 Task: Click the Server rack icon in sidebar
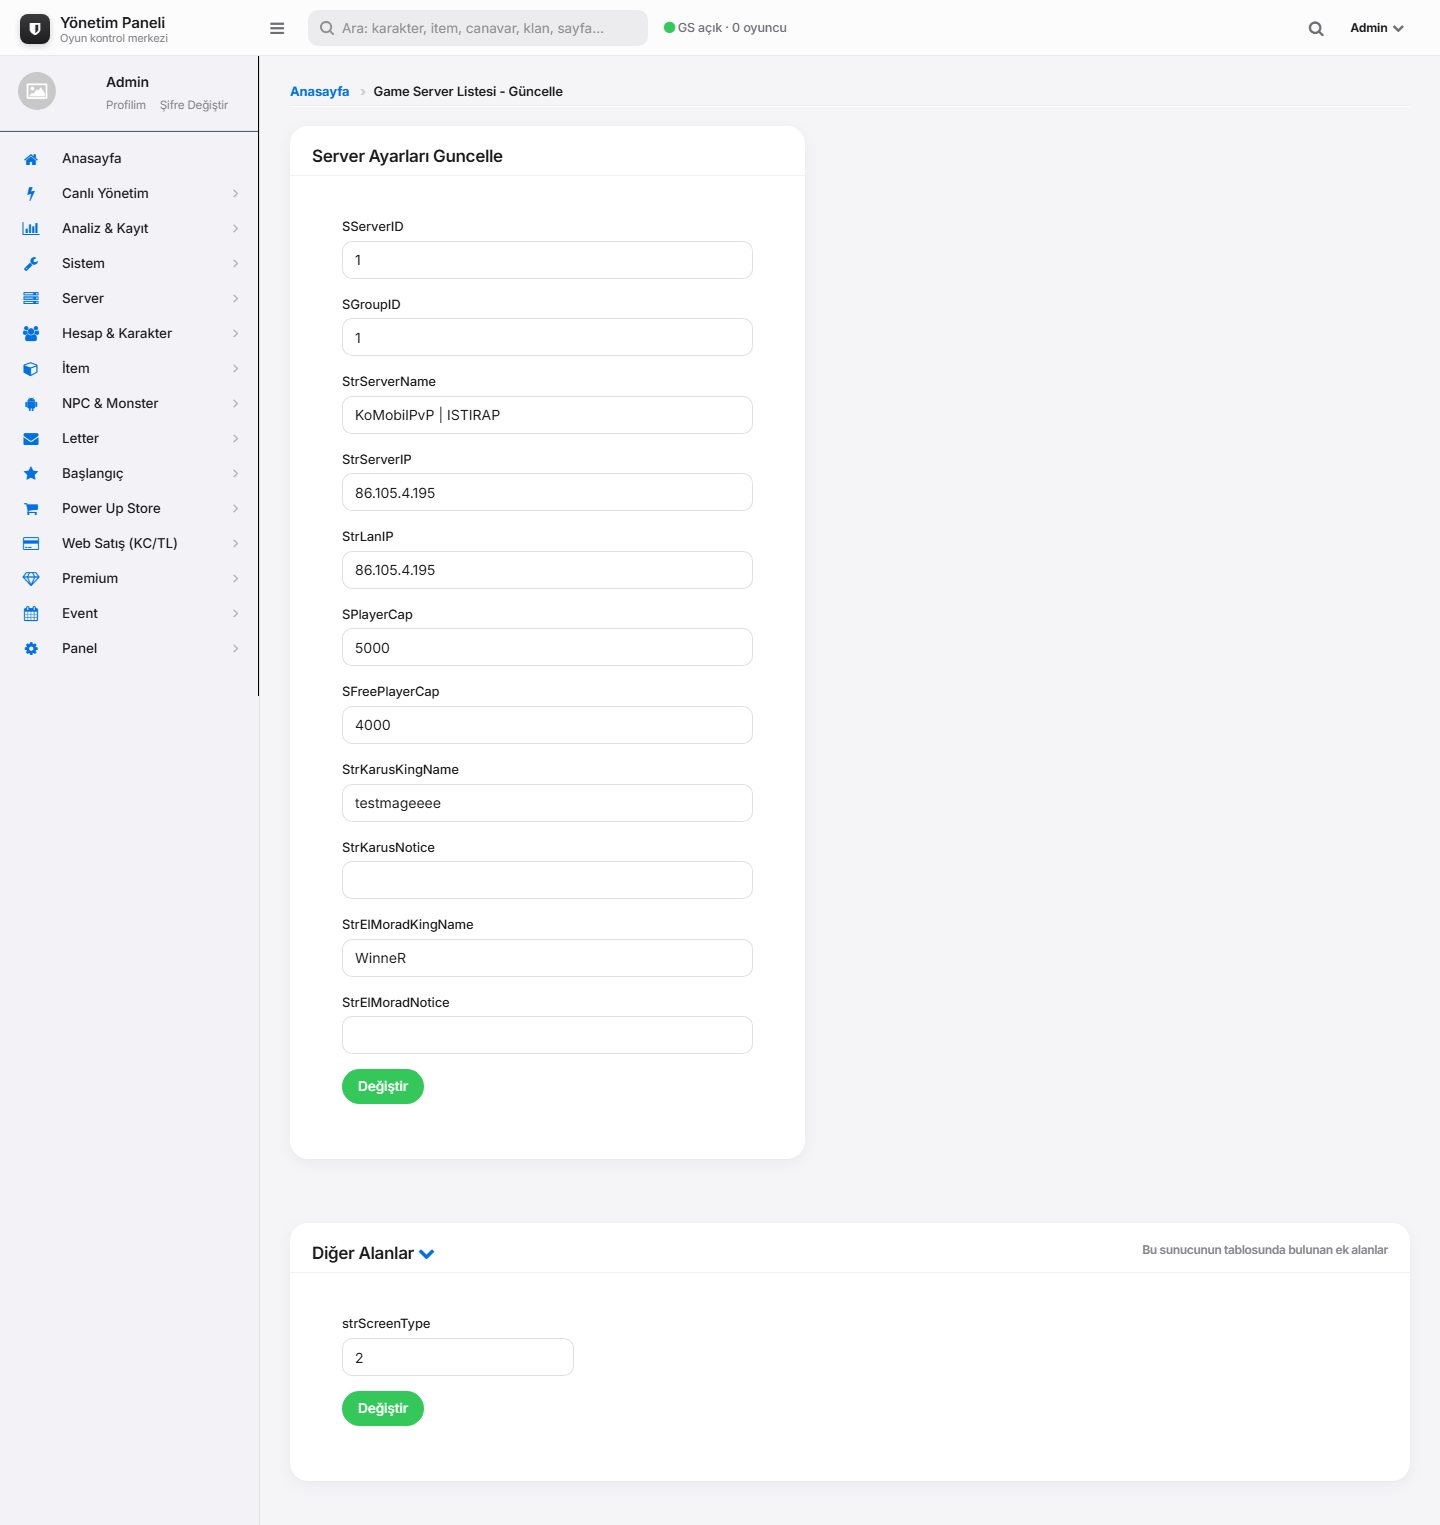pos(31,299)
